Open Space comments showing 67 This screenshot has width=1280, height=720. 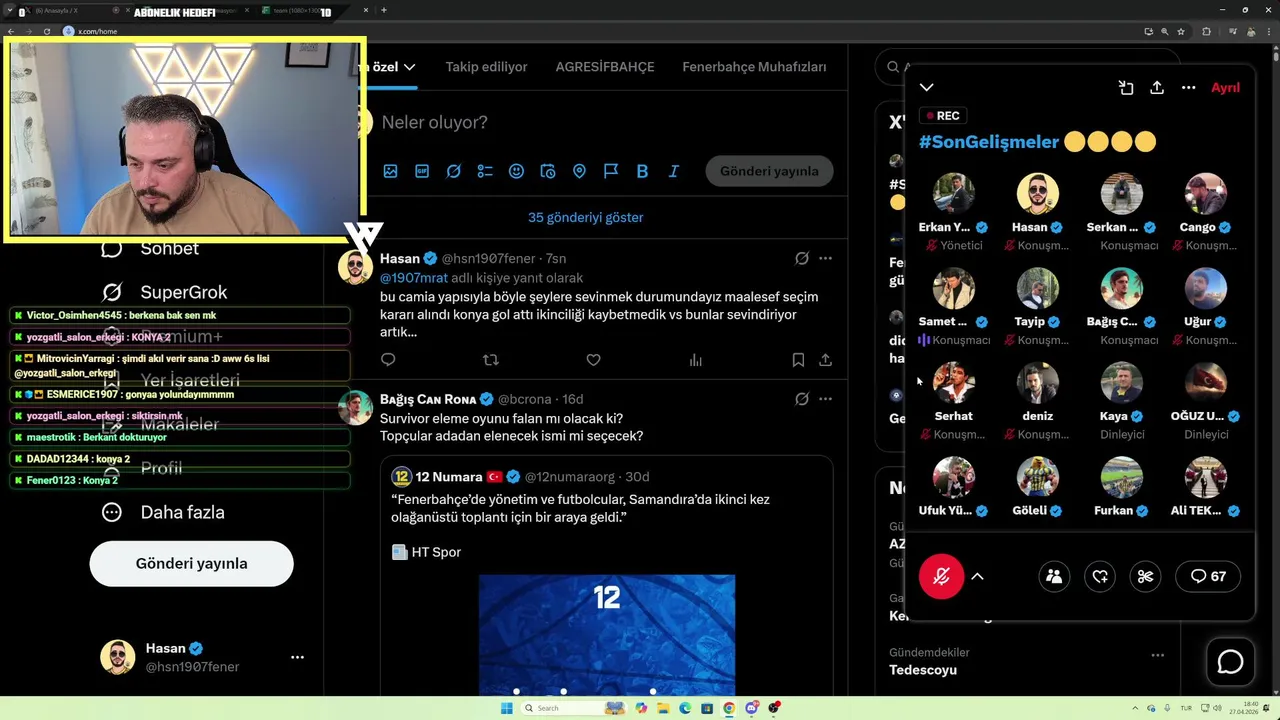click(x=1208, y=576)
